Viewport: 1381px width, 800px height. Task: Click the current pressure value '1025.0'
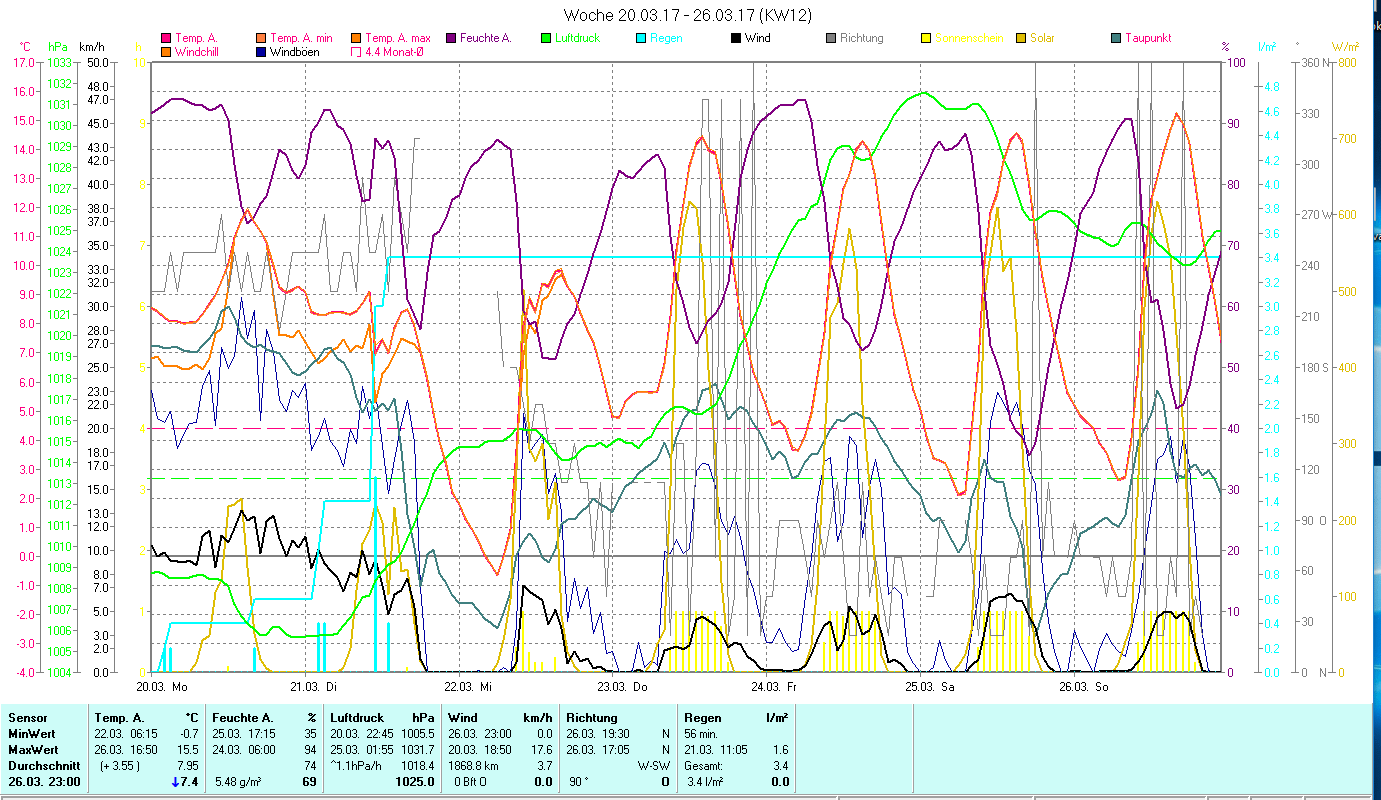(415, 782)
